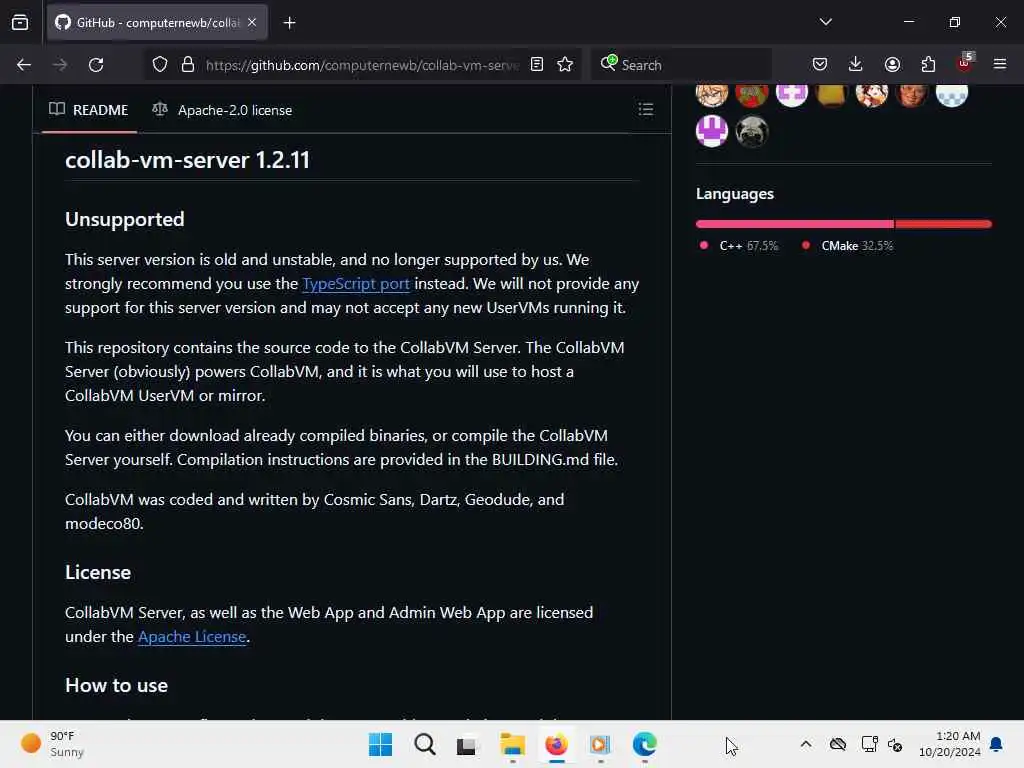
Task: Switch to the README tab
Action: (89, 110)
